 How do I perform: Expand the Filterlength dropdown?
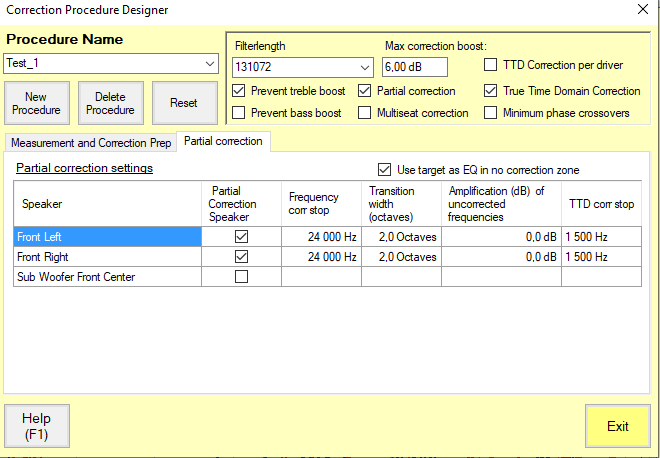pos(364,67)
